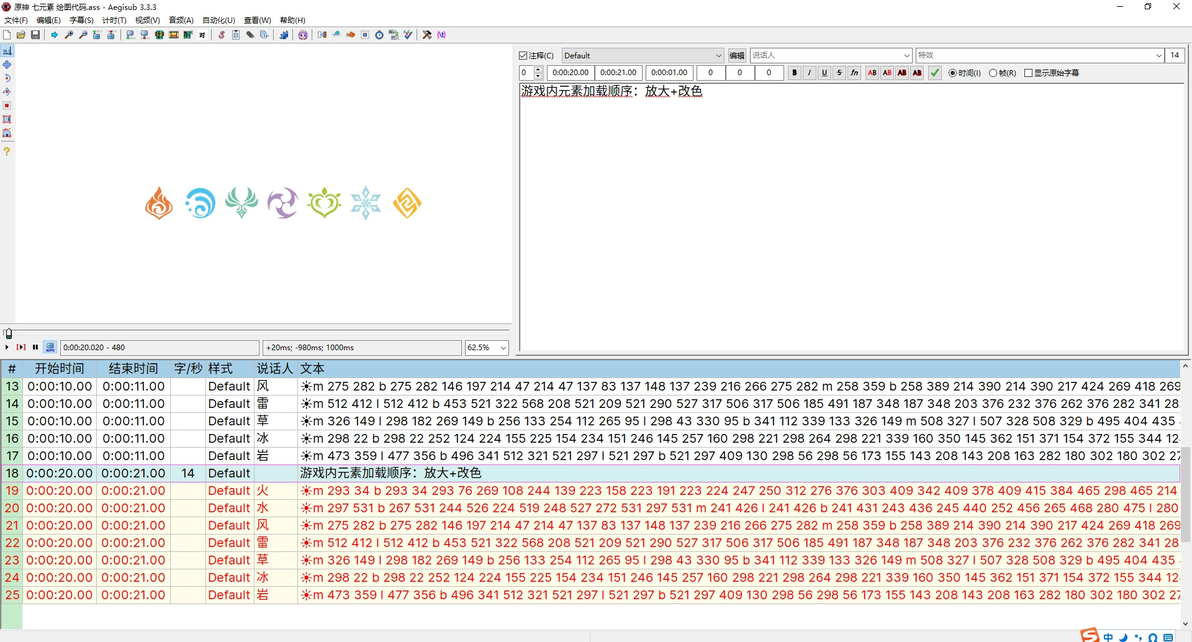Increase the layer number stepper
Screen dimensions: 1192x642
tap(538, 69)
